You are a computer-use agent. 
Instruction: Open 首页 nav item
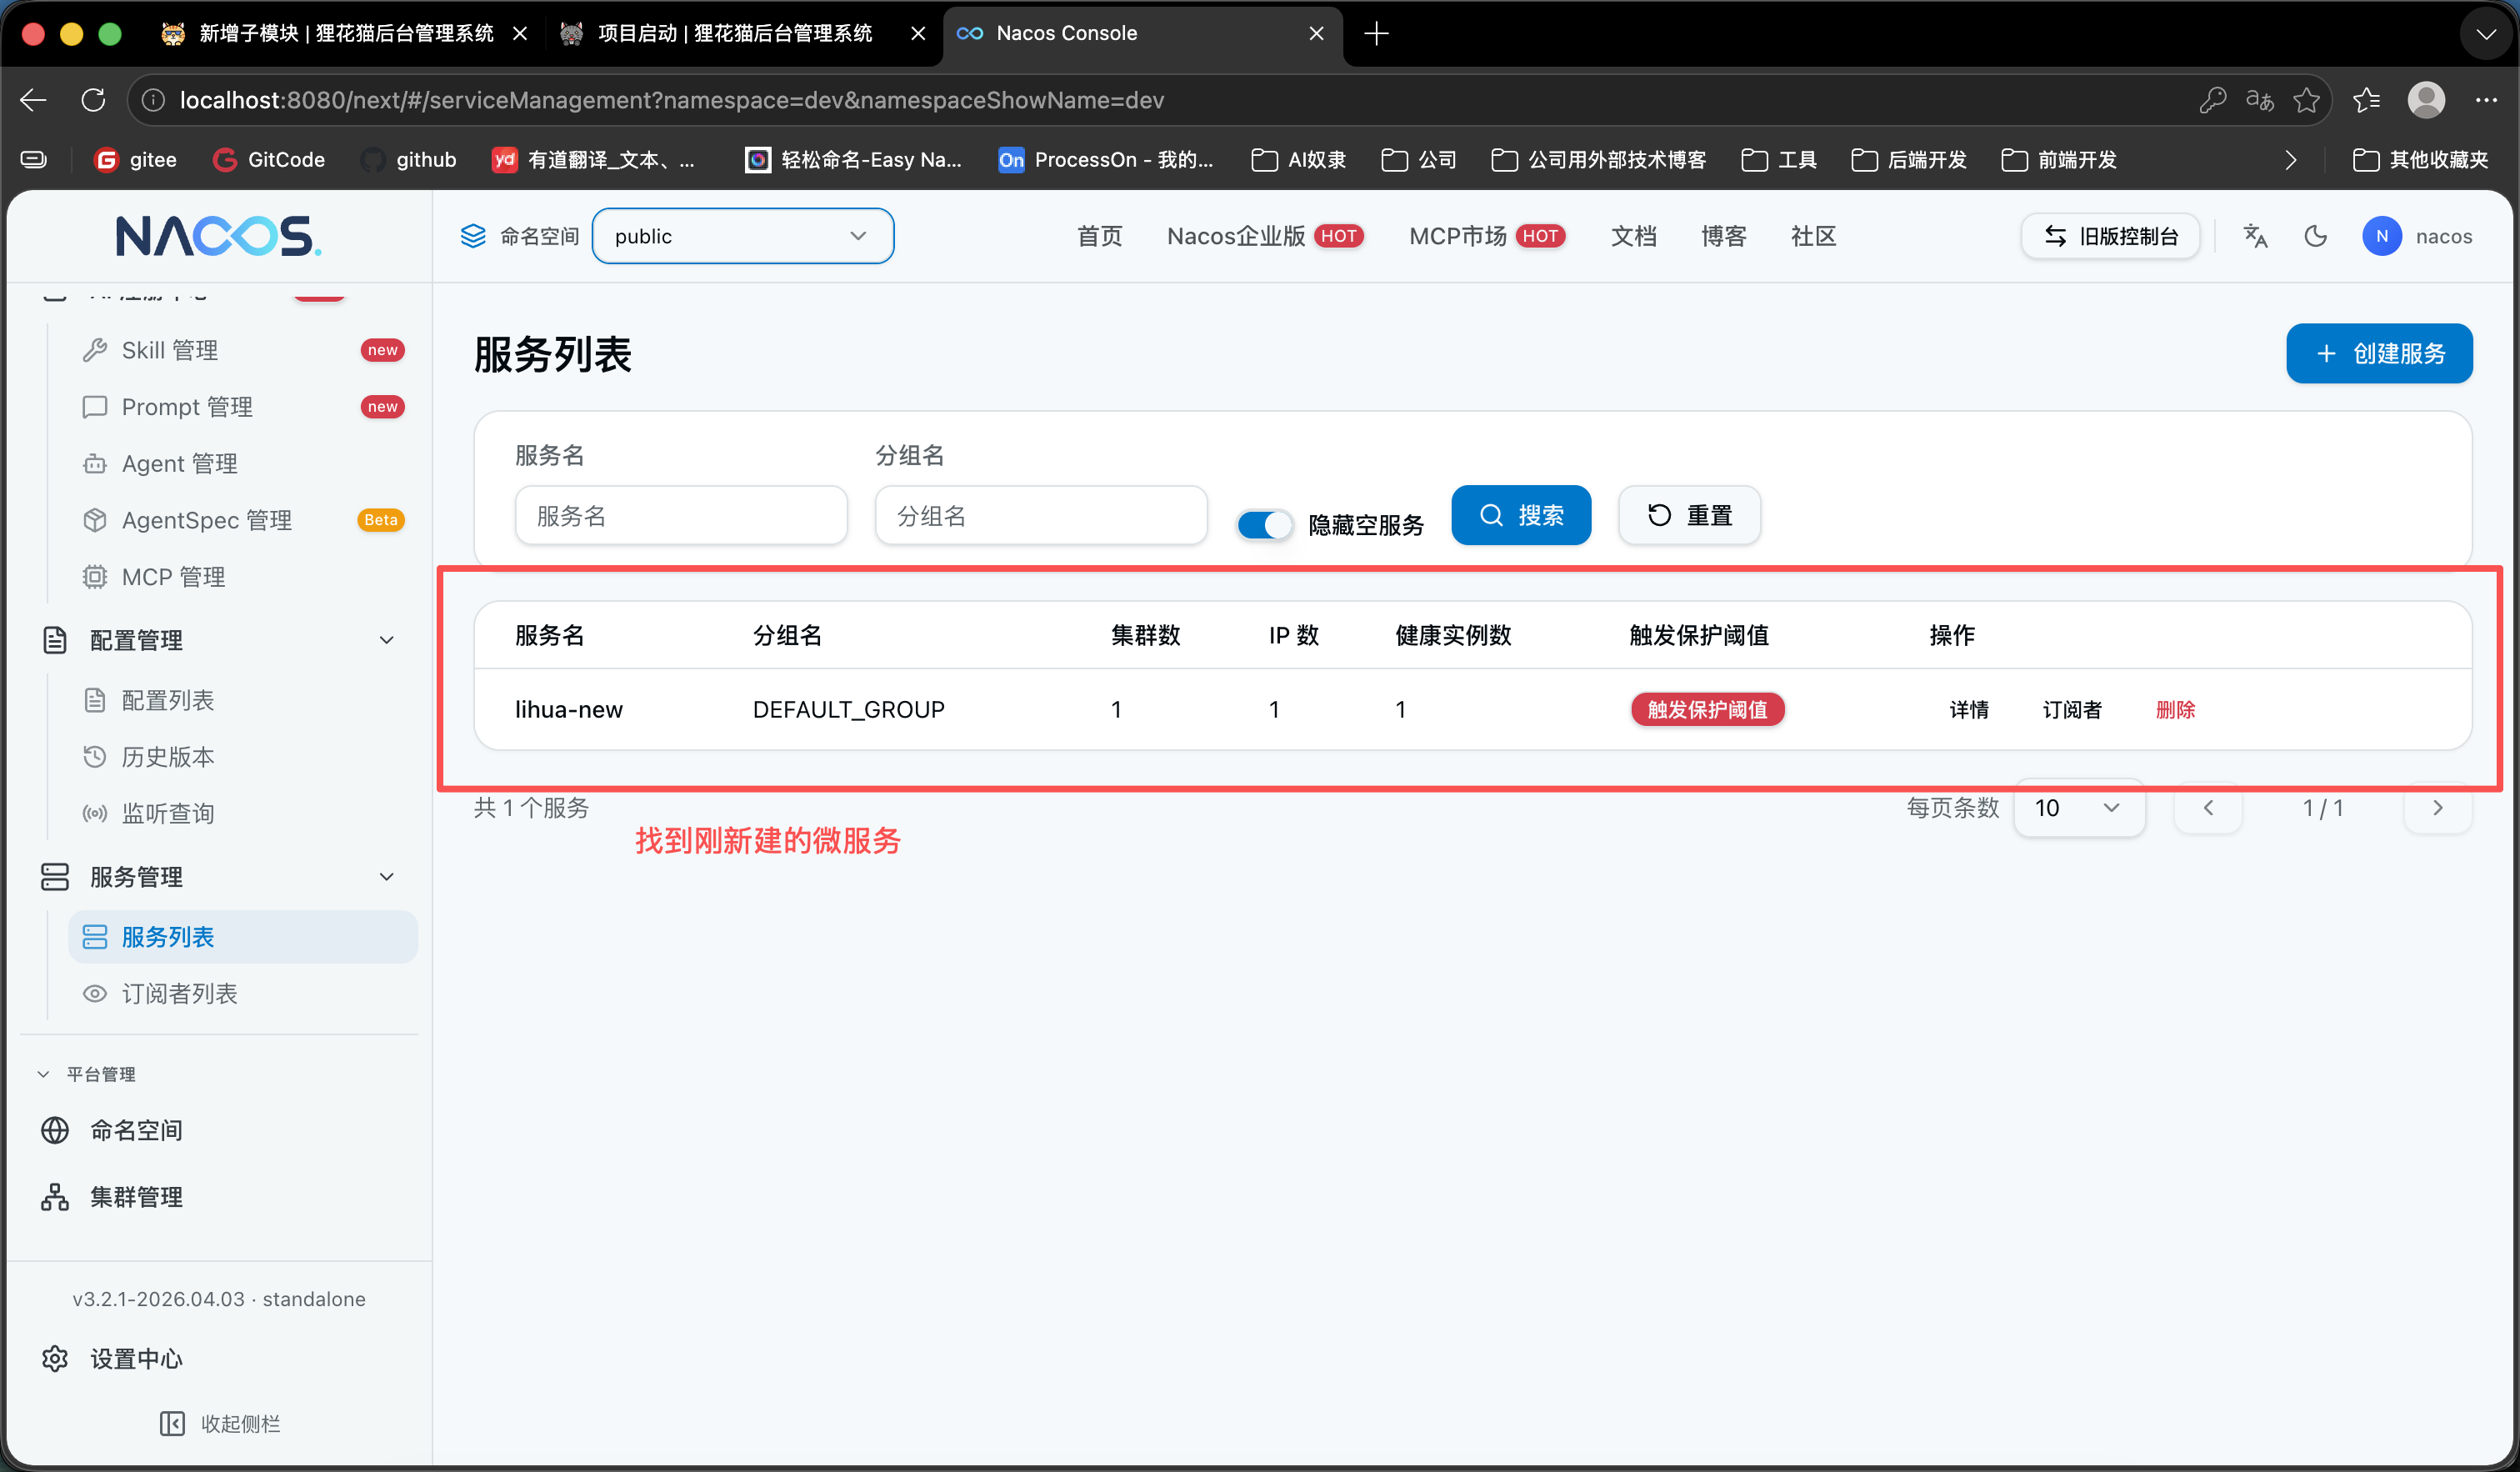pos(1099,236)
